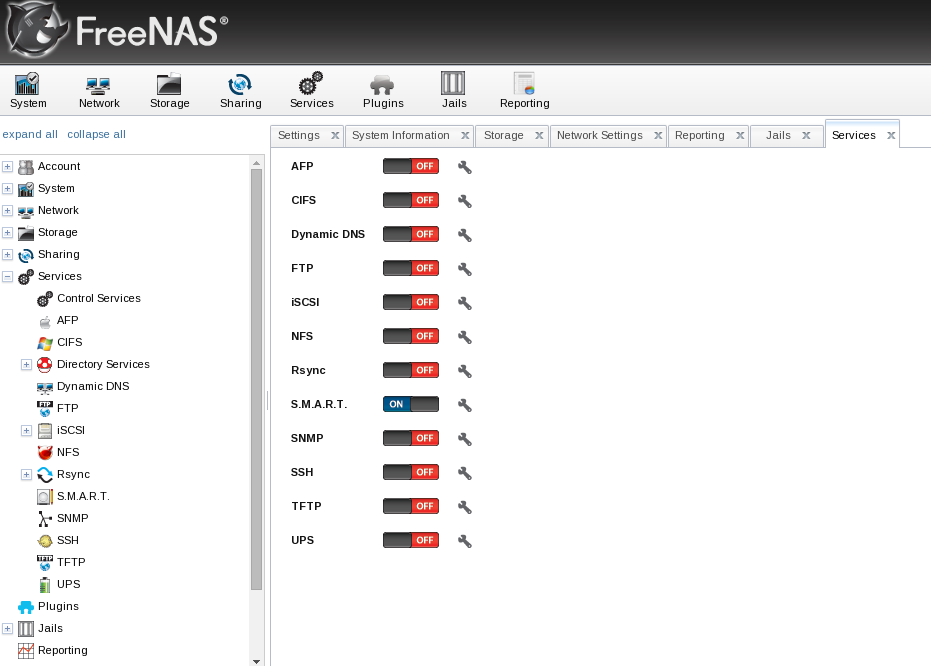Expand the Sharing tree node
The width and height of the screenshot is (931, 666).
[x=7, y=255]
